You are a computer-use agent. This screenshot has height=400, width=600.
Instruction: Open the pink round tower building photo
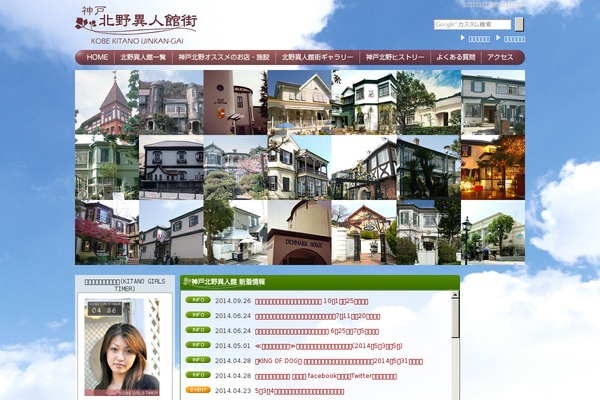[x=235, y=102]
